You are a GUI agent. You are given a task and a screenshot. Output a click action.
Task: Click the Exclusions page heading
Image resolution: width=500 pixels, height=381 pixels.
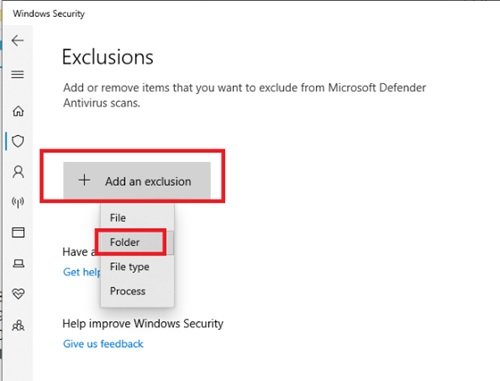click(x=108, y=57)
